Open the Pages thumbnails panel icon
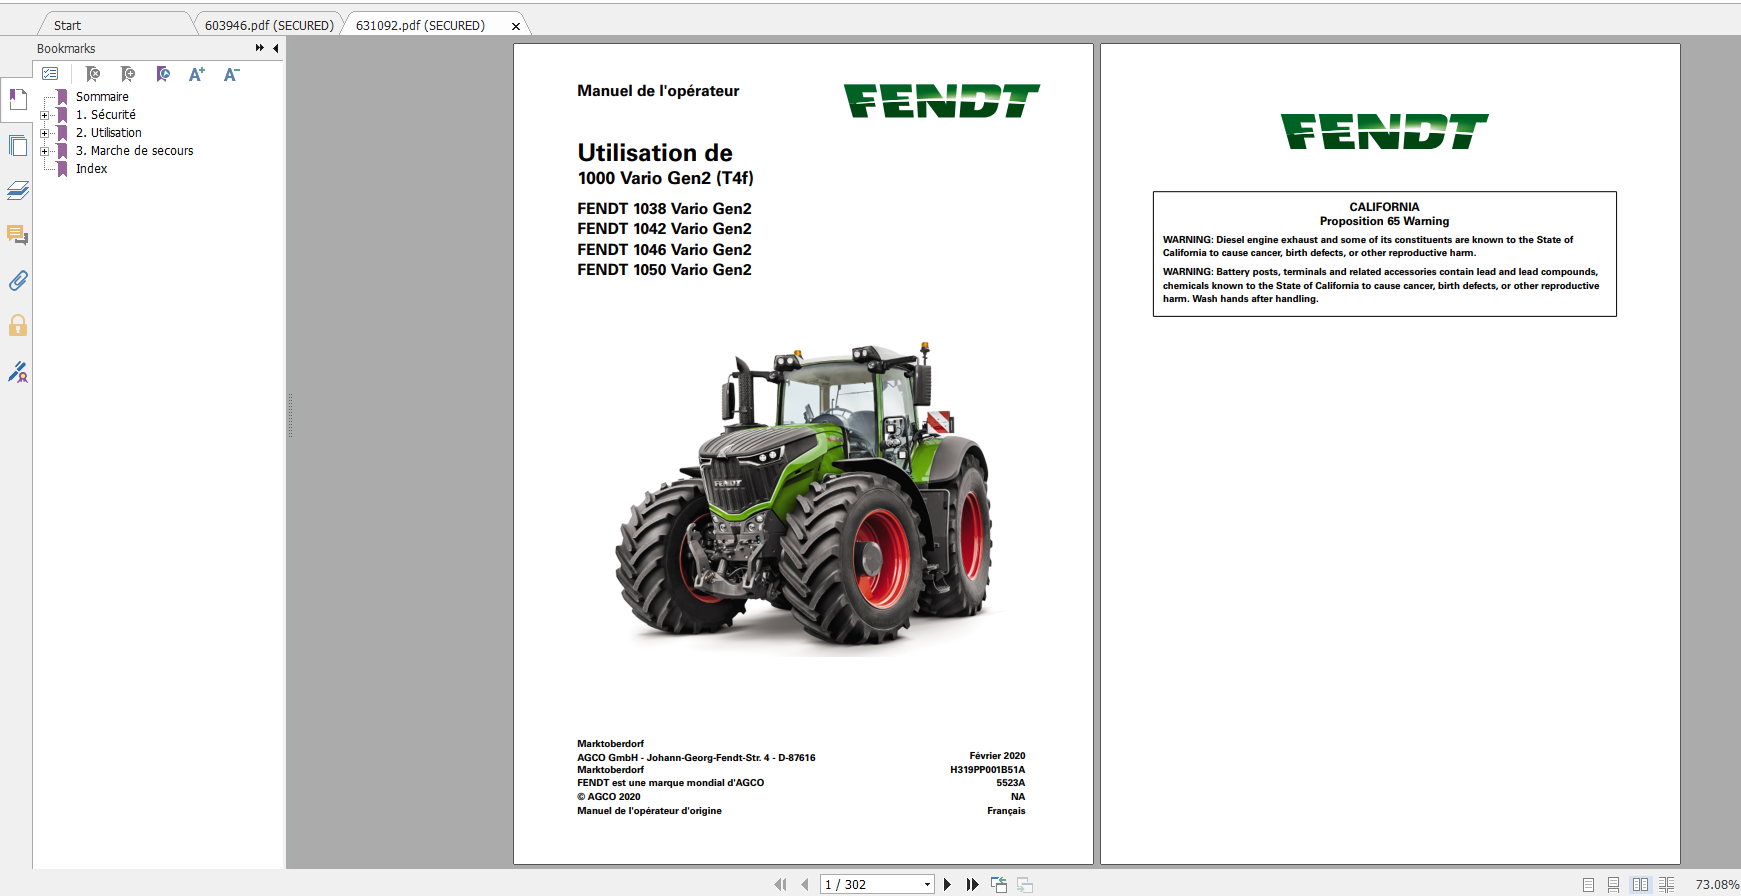Image resolution: width=1741 pixels, height=896 pixels. (x=17, y=145)
